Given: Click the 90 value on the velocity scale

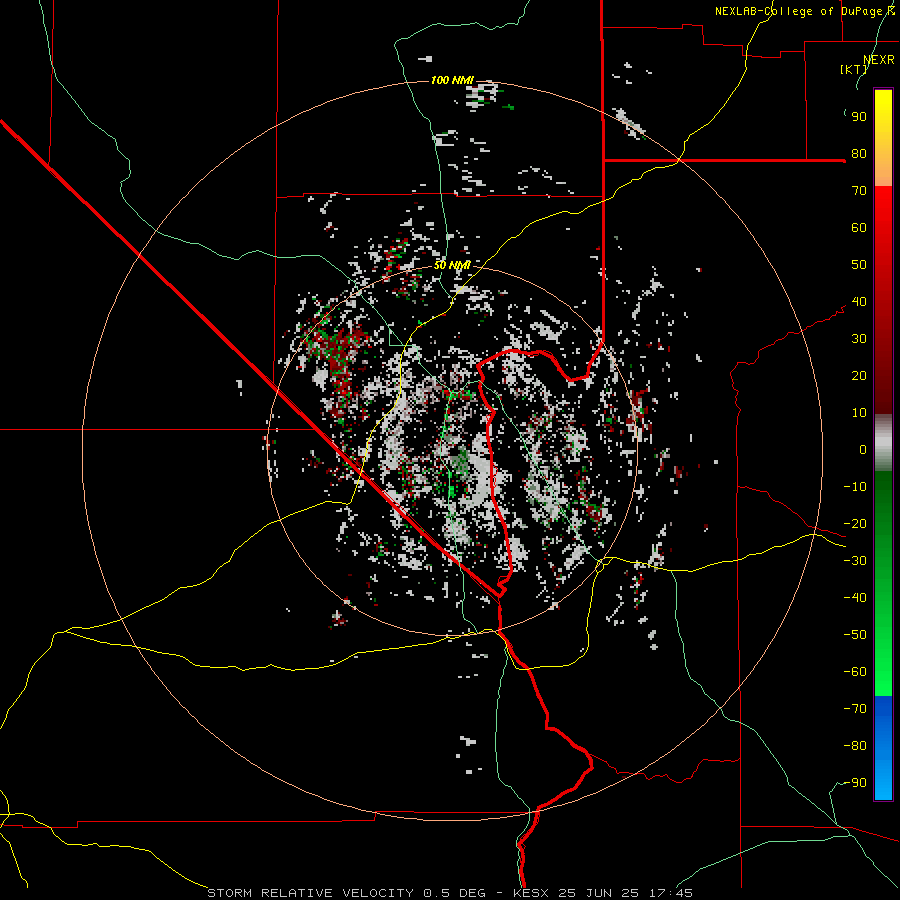Looking at the screenshot, I should tap(859, 117).
